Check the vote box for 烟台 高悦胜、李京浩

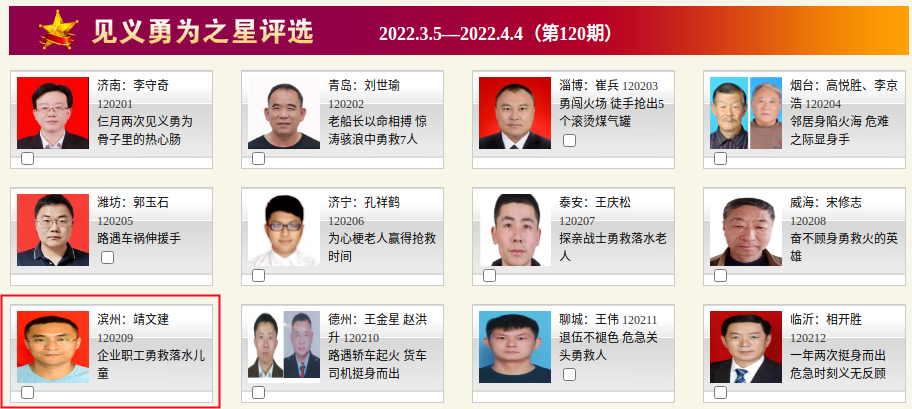[720, 158]
